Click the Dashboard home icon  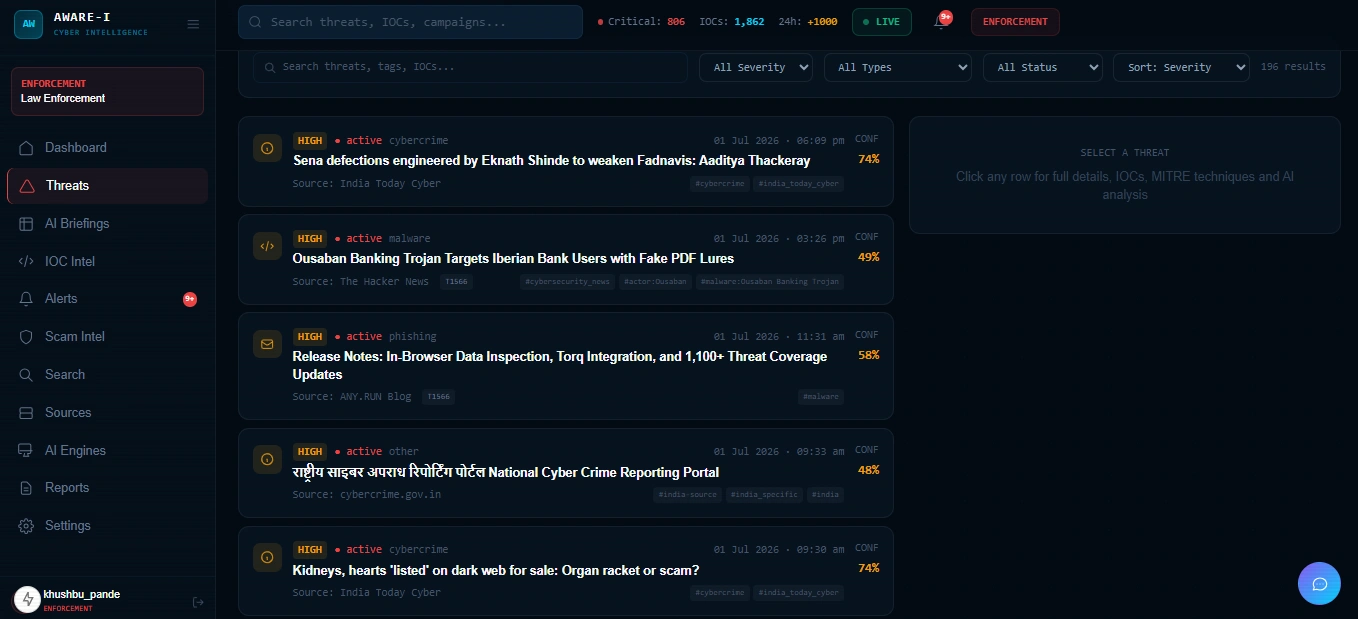[x=26, y=148]
